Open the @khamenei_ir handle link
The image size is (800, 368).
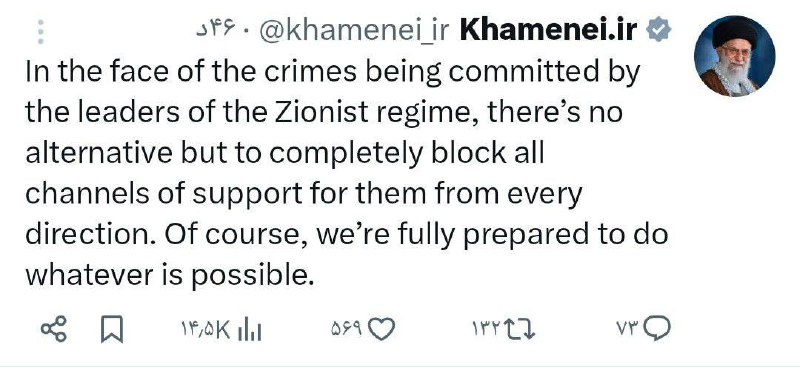tap(354, 32)
